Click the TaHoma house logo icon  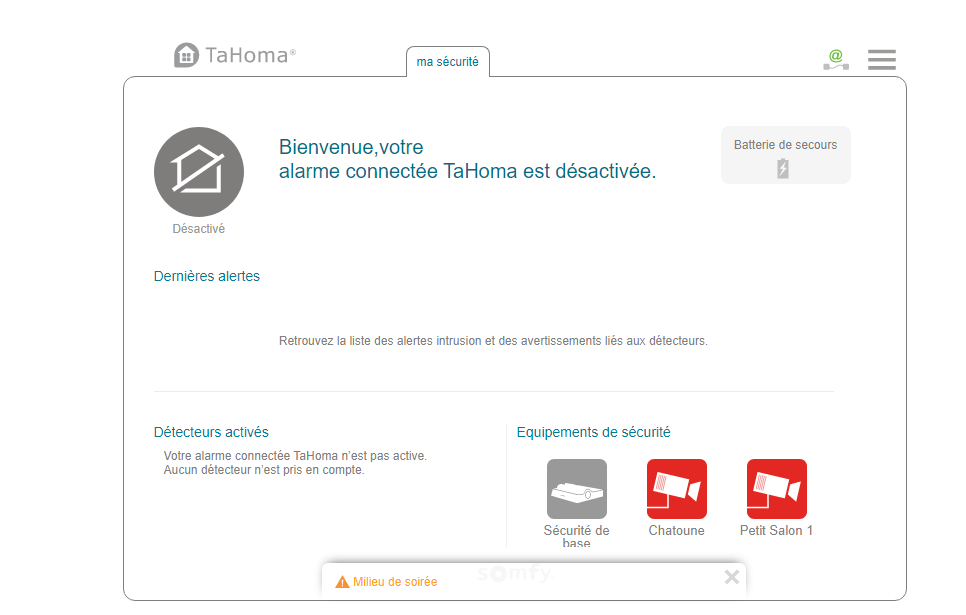186,55
